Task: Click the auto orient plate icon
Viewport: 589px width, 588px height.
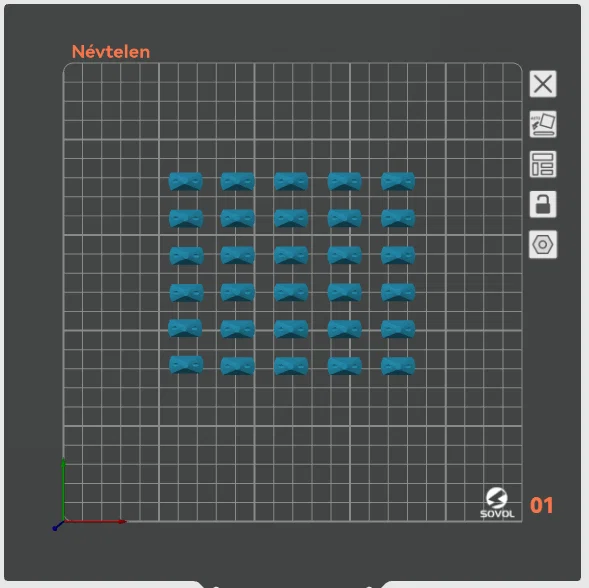Action: tap(543, 124)
